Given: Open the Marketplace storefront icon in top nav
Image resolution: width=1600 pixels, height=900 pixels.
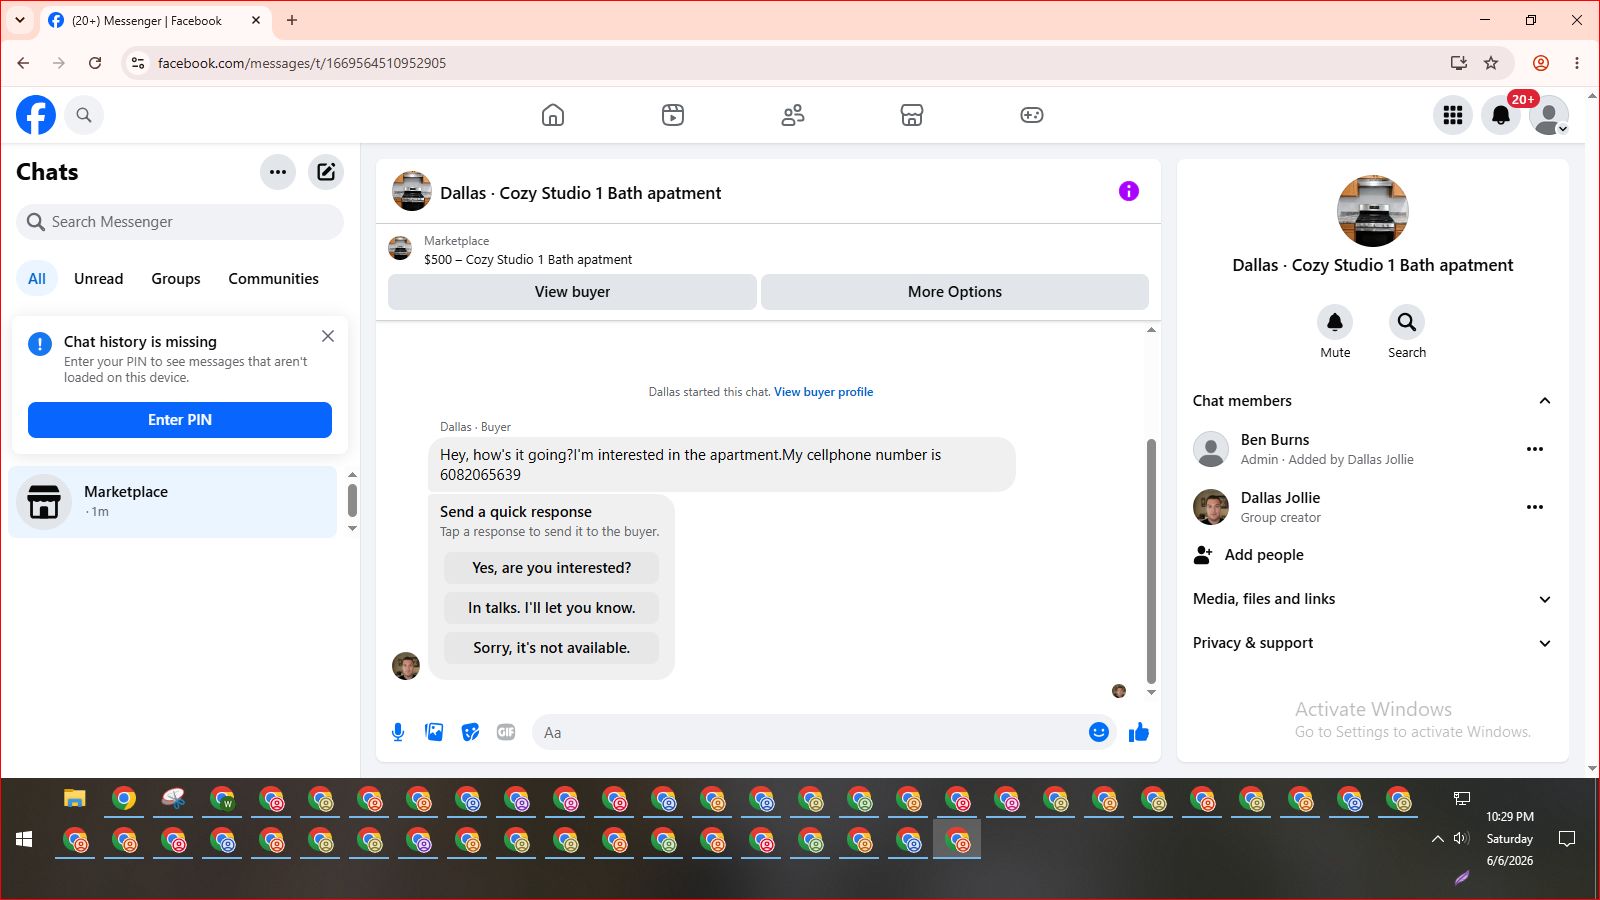Looking at the screenshot, I should 912,115.
